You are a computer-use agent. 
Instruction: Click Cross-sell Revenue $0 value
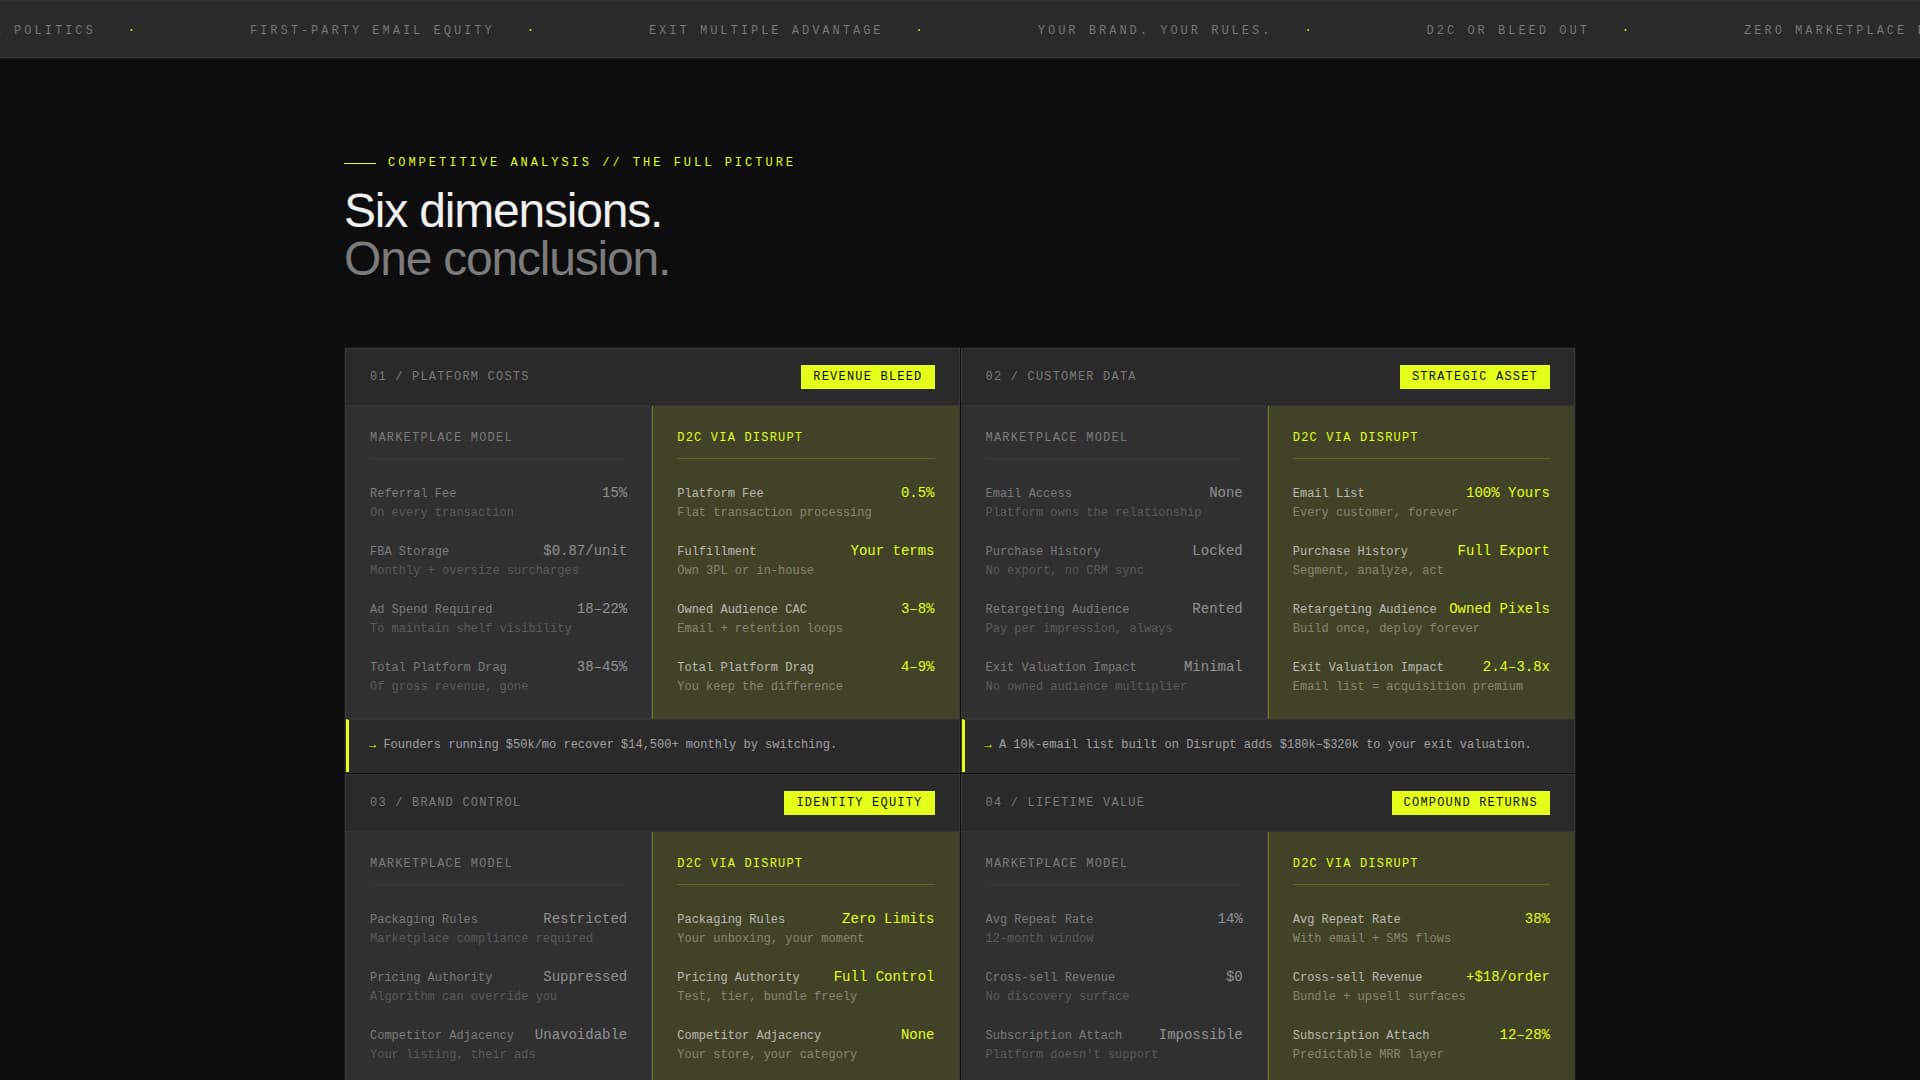click(1234, 977)
